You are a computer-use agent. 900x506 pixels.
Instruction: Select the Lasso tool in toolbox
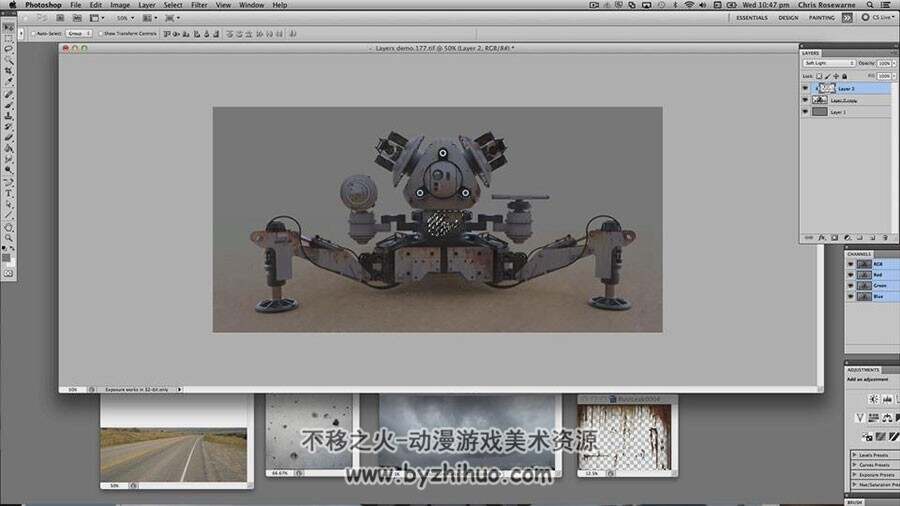click(9, 49)
